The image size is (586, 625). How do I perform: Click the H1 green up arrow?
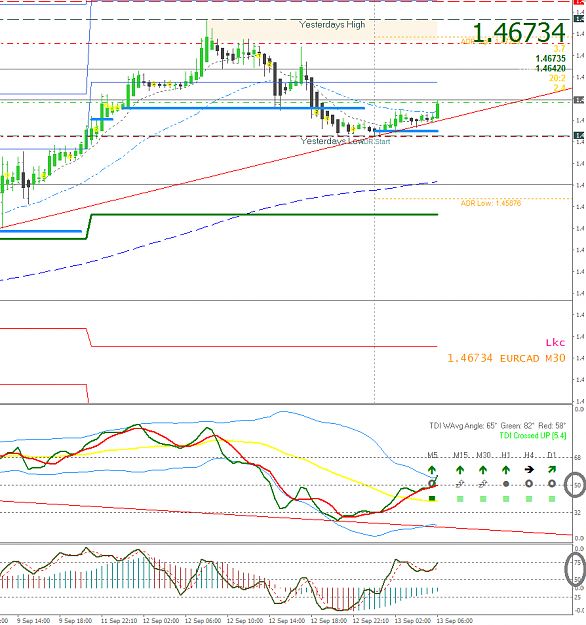(x=506, y=470)
